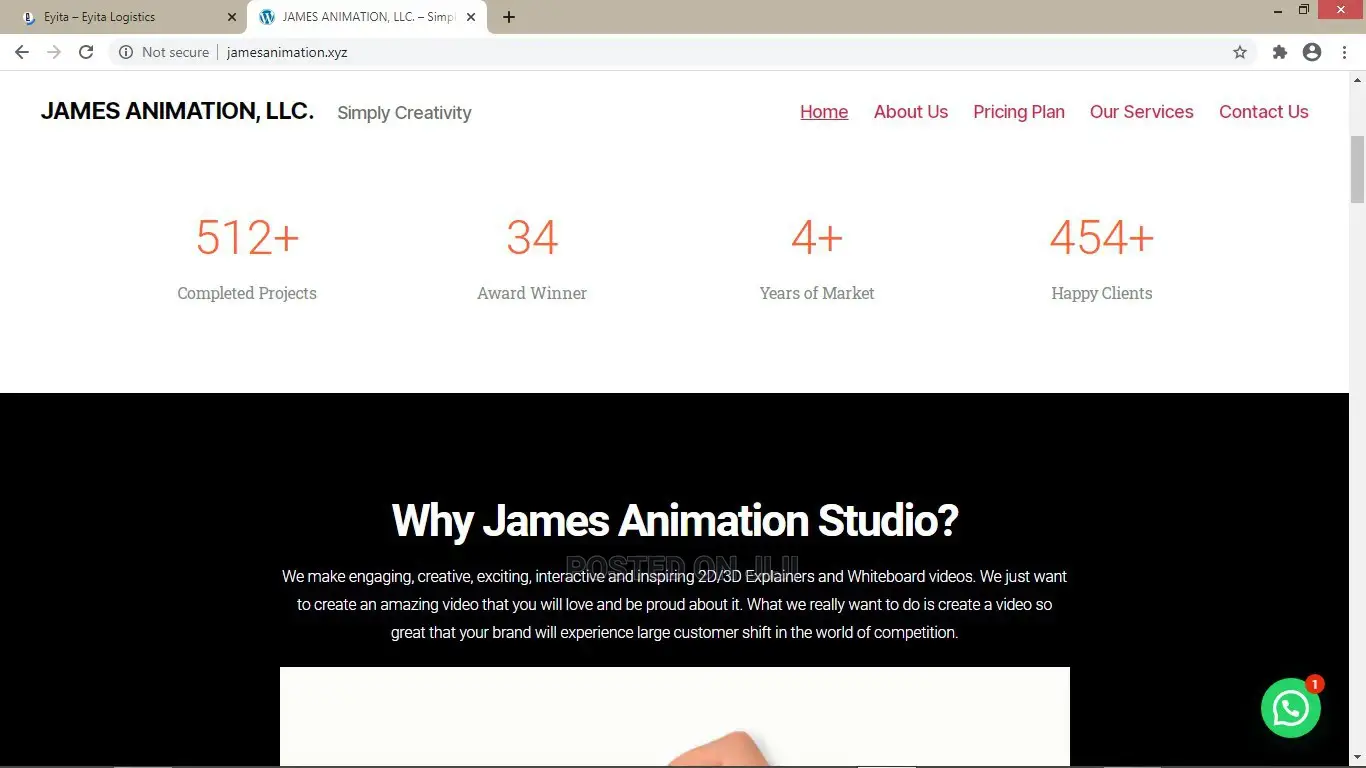Close the Eyita Logistics tab
Image resolution: width=1366 pixels, height=768 pixels.
(231, 17)
